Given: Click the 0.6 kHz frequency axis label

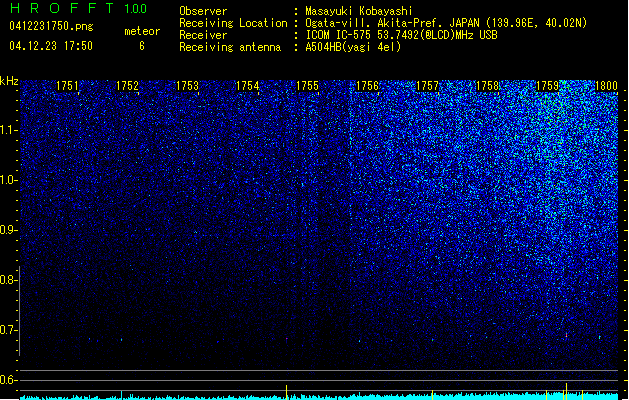Looking at the screenshot, I should tap(9, 380).
